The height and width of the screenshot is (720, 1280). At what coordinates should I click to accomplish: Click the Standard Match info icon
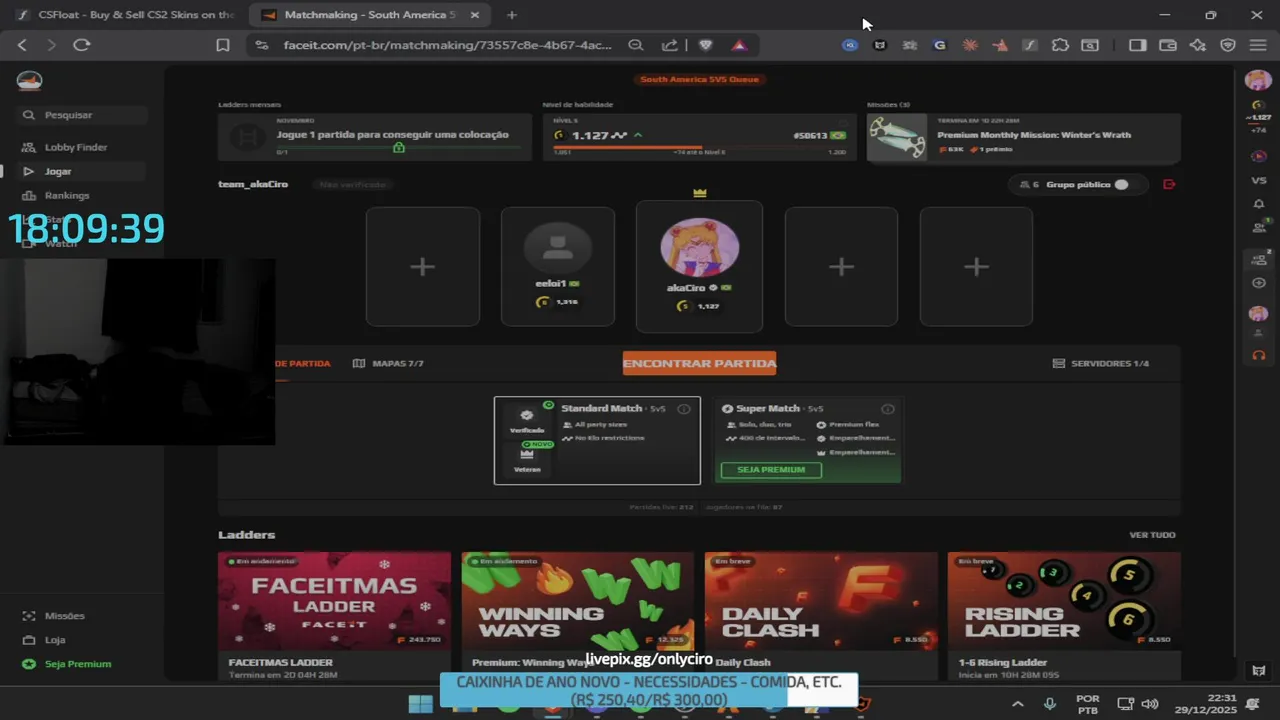pos(684,409)
